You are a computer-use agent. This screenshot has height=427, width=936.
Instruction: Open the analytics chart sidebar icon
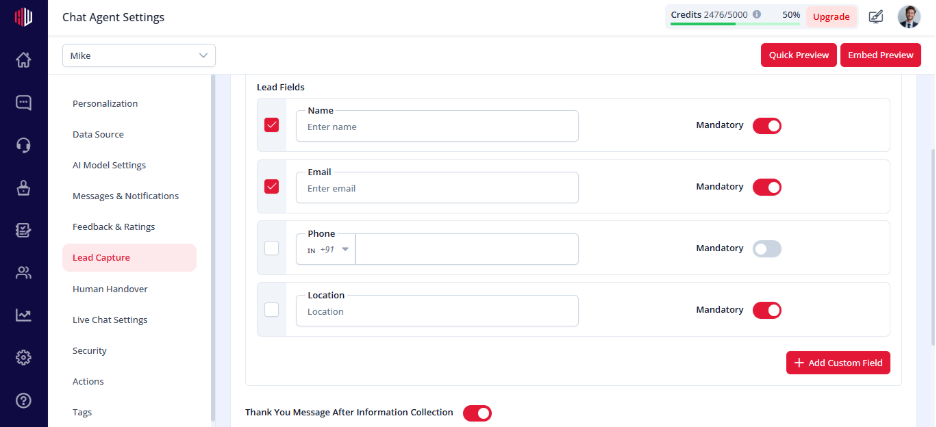pyautogui.click(x=23, y=315)
